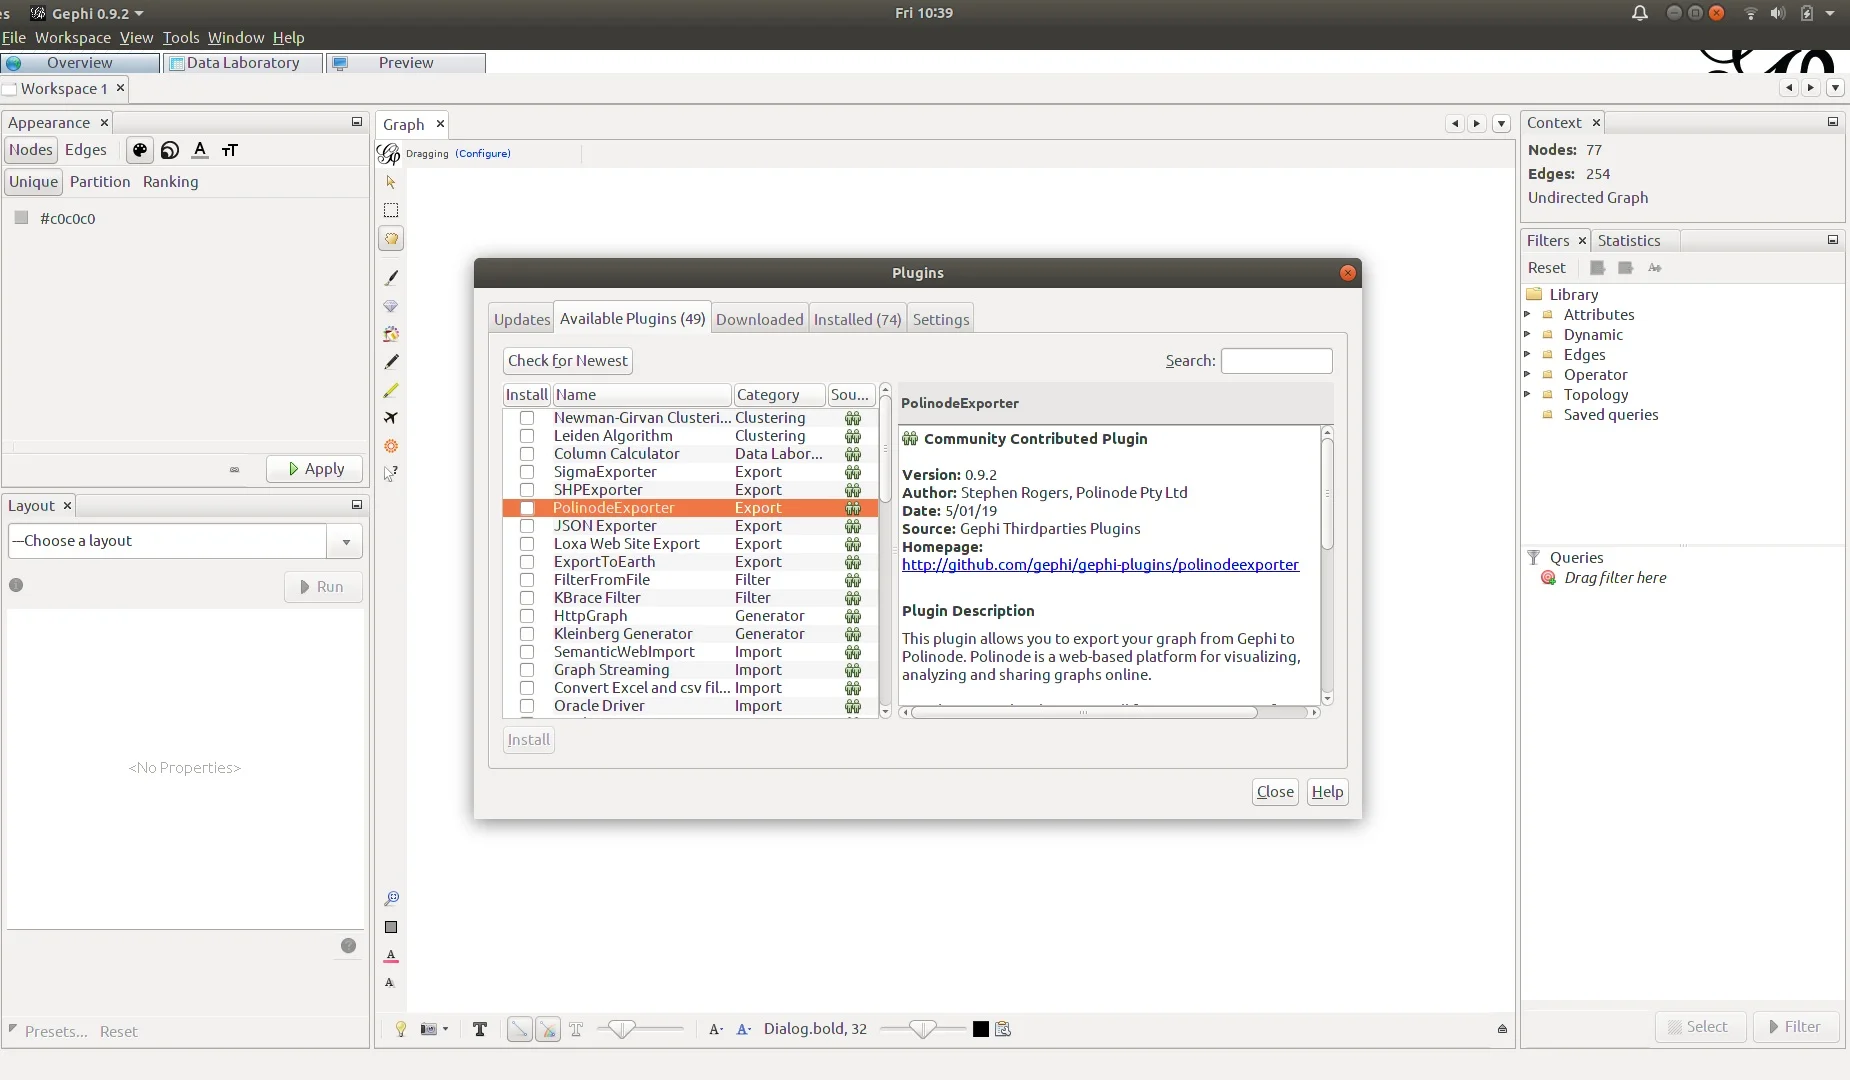Click the plugin Search input field
Screen dimensions: 1850x1080
1277,361
